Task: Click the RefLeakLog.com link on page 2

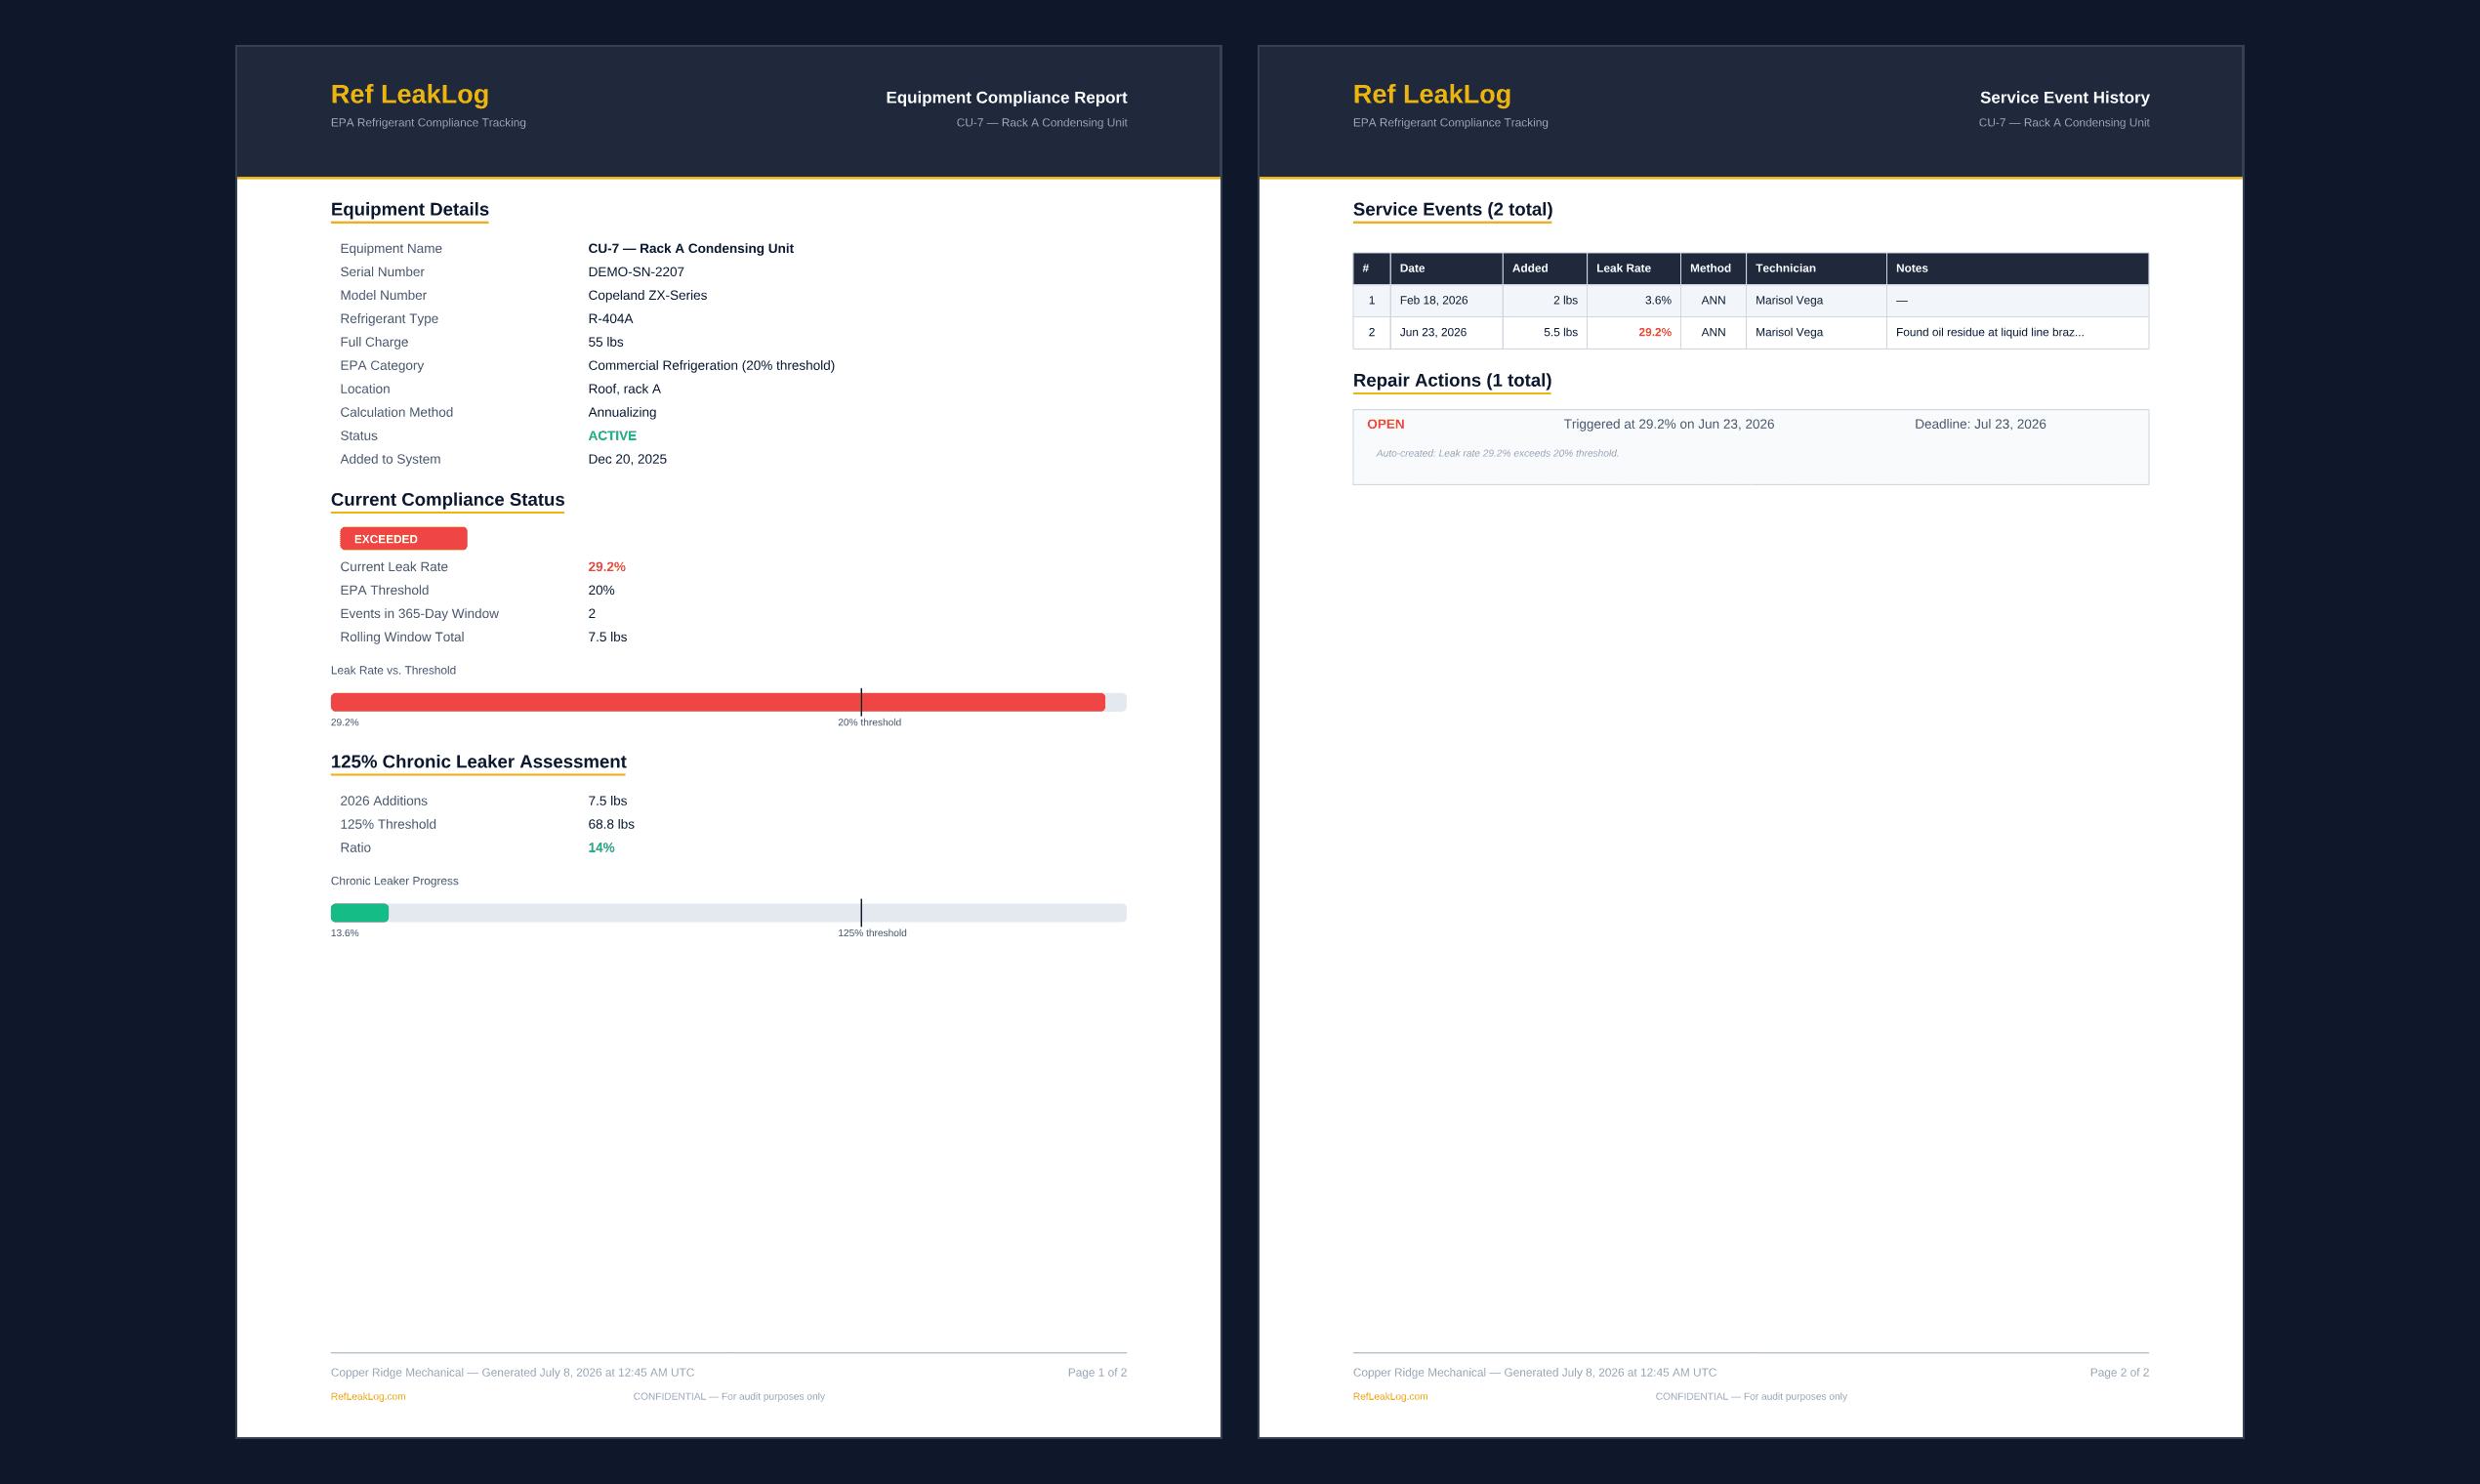Action: [x=1390, y=1396]
